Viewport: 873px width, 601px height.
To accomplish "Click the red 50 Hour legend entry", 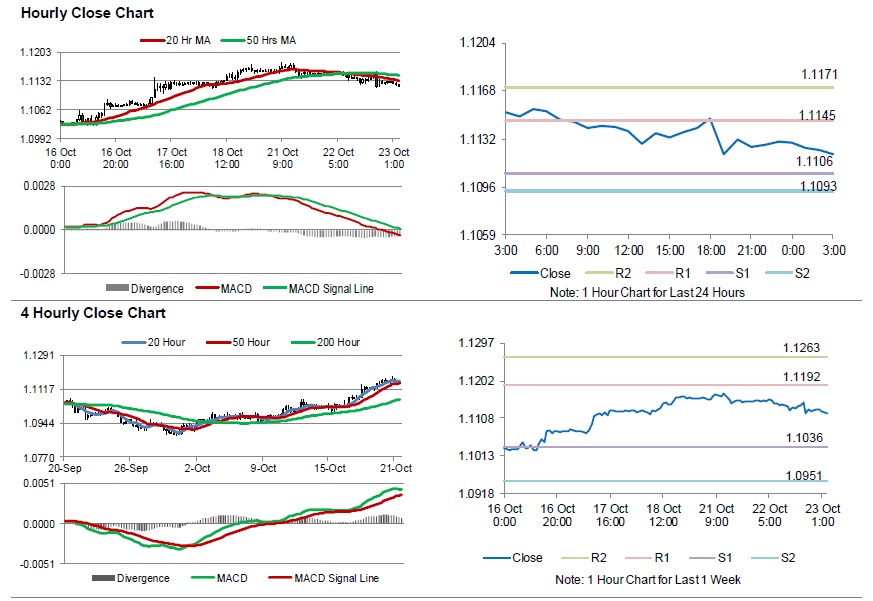I will (x=243, y=342).
